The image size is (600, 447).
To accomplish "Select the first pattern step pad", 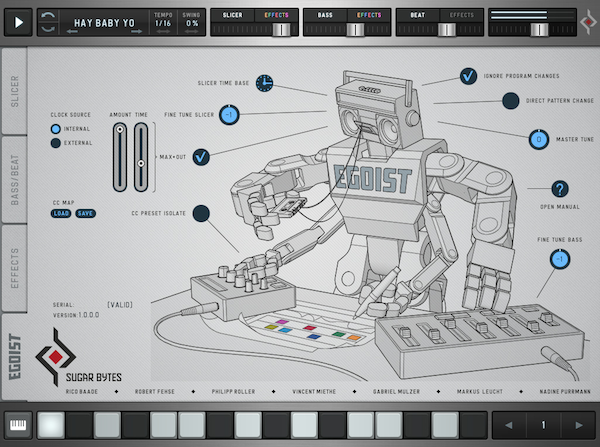I will (51, 425).
